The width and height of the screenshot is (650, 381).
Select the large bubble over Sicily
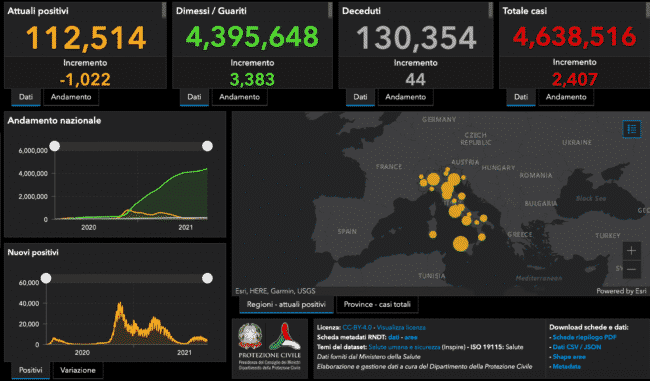461,243
